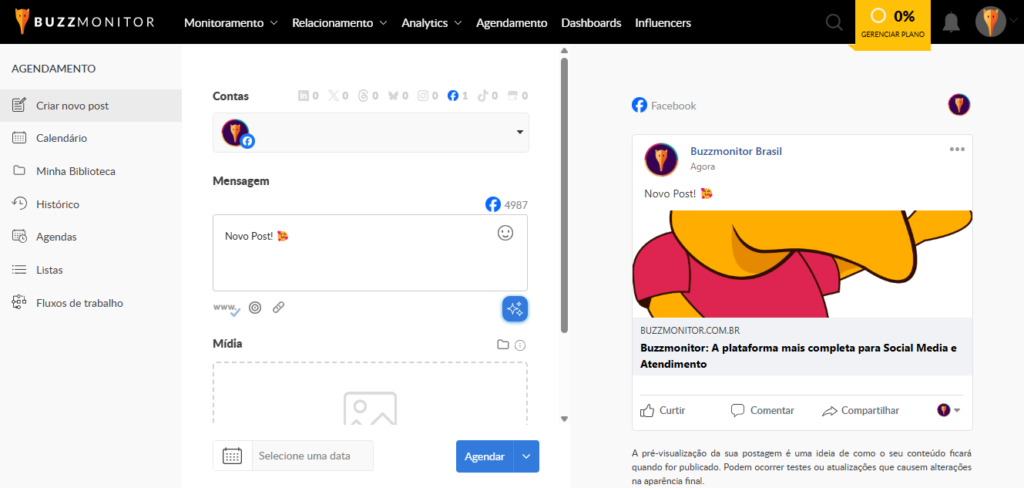Open the user avatar profile dropdown
1024x488 pixels.
pyautogui.click(x=995, y=22)
